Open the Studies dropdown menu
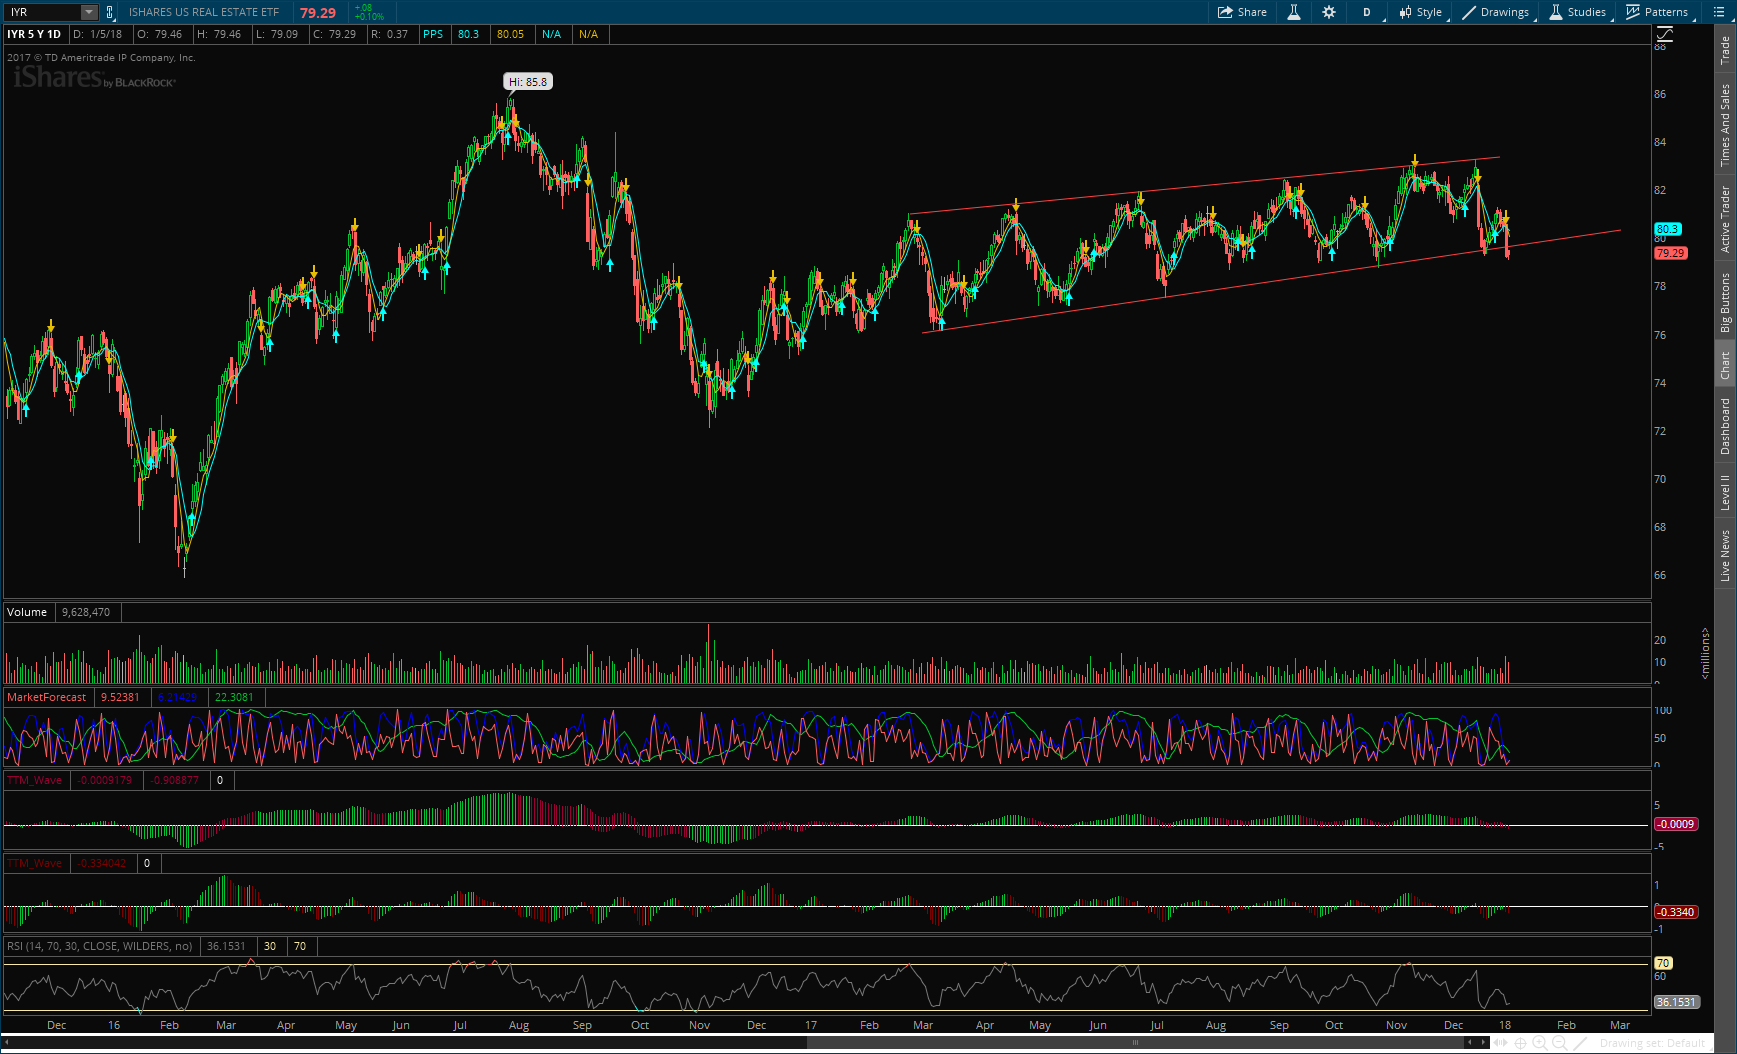Viewport: 1737px width, 1054px height. 1579,12
